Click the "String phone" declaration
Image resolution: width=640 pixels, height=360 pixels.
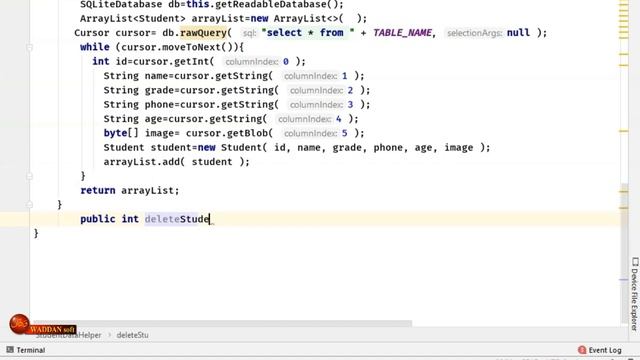(139, 104)
